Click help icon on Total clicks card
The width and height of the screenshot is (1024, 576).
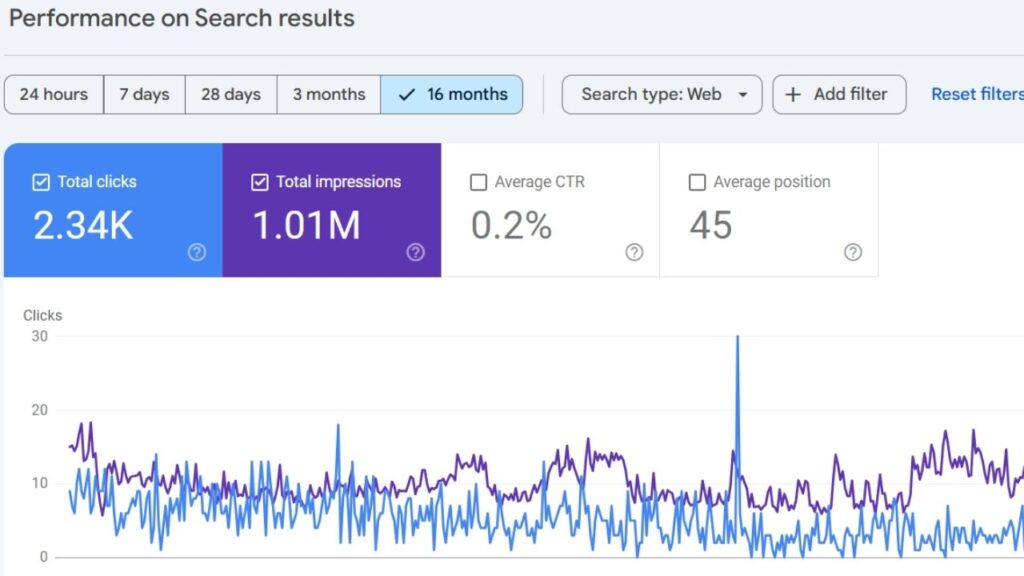click(x=197, y=252)
